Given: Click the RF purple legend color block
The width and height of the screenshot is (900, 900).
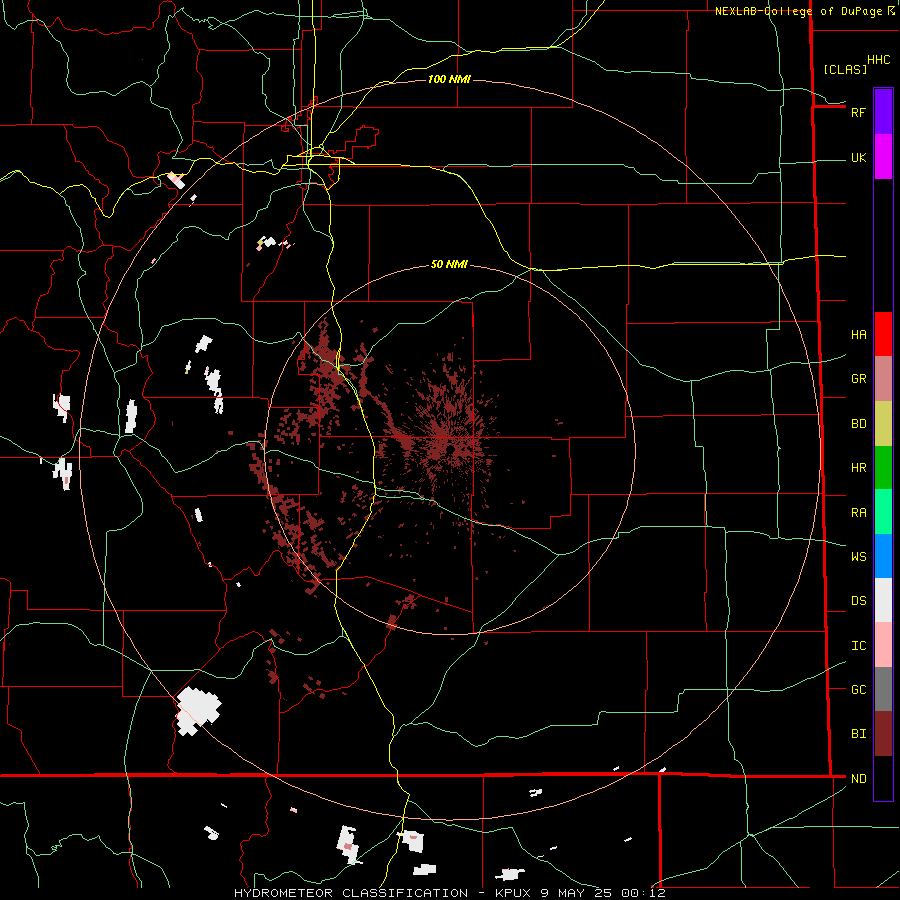Looking at the screenshot, I should (883, 111).
